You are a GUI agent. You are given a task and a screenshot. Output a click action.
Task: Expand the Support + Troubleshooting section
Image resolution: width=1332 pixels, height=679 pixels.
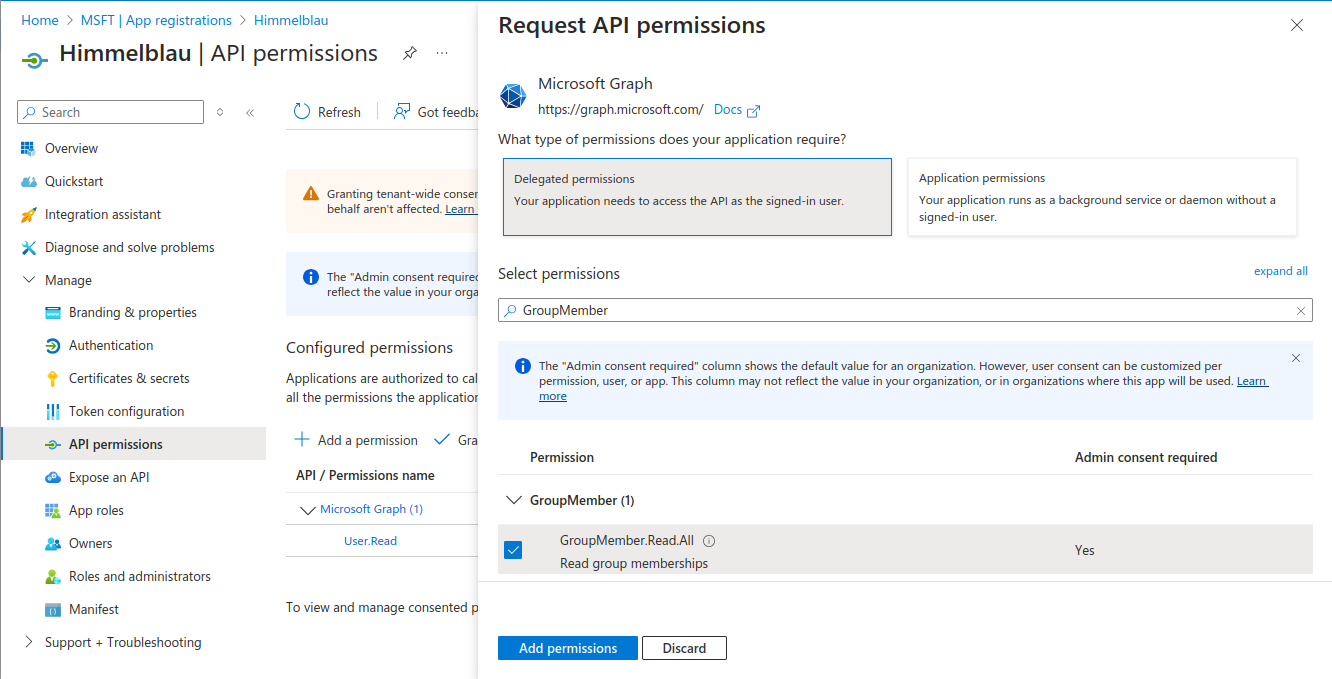tap(28, 642)
